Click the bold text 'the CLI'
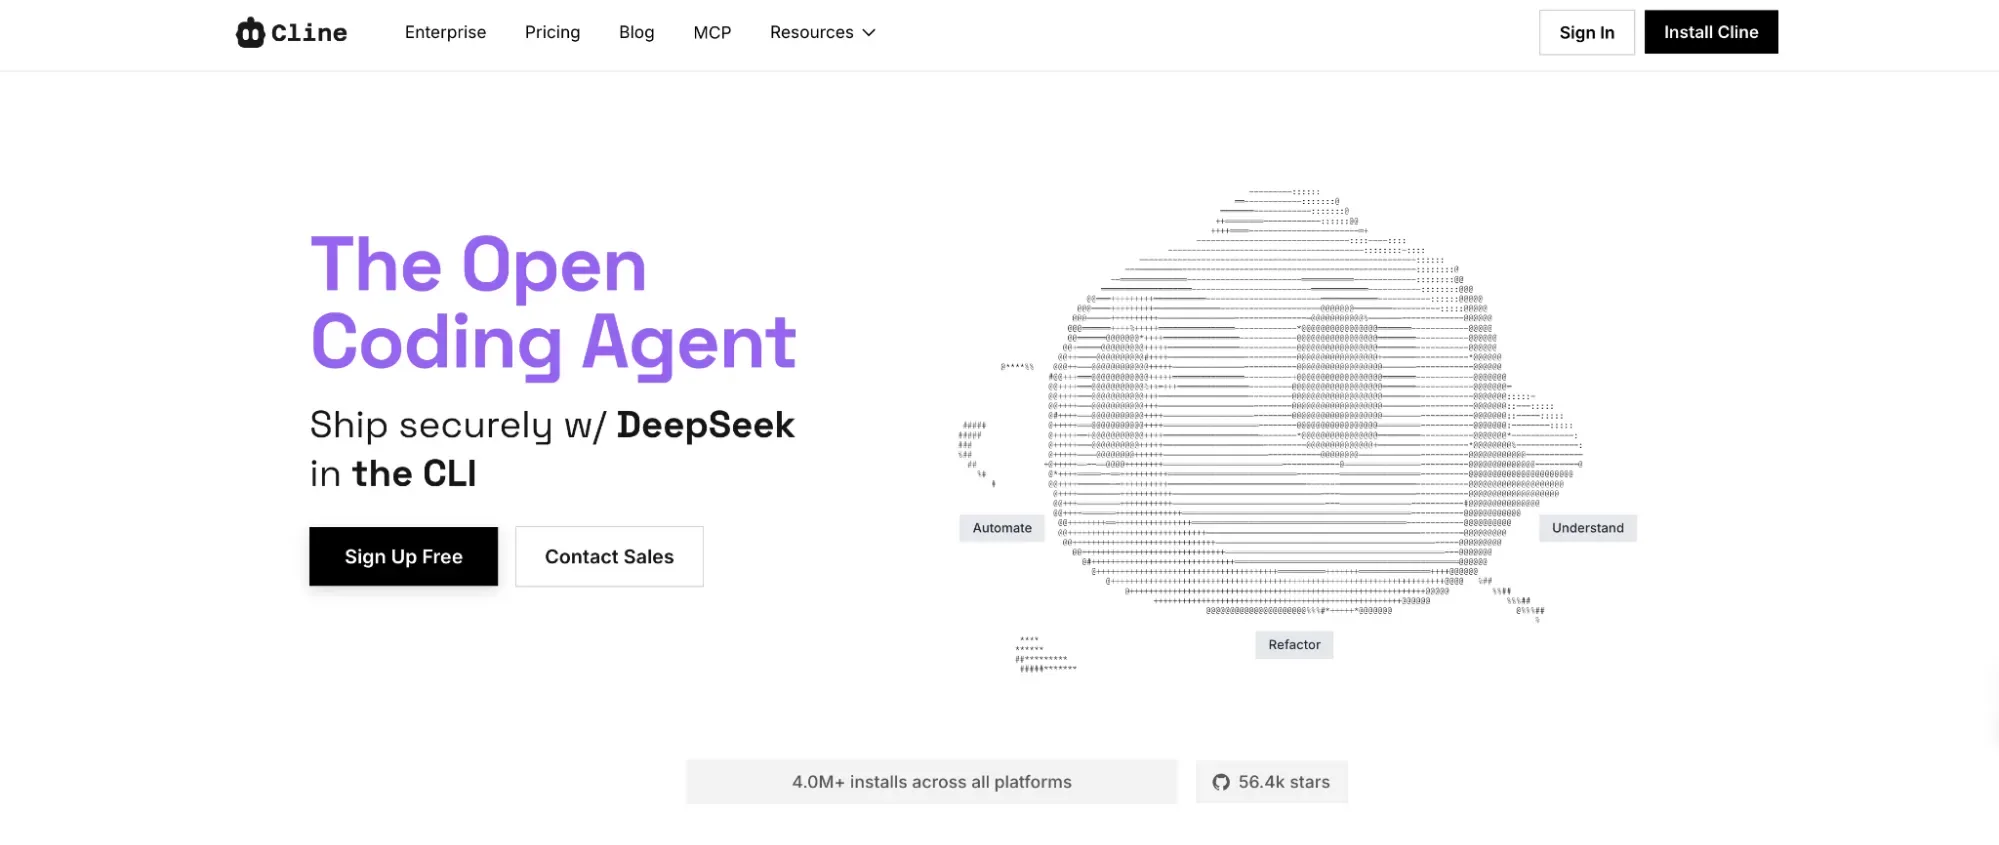This screenshot has width=1999, height=845. (x=414, y=474)
